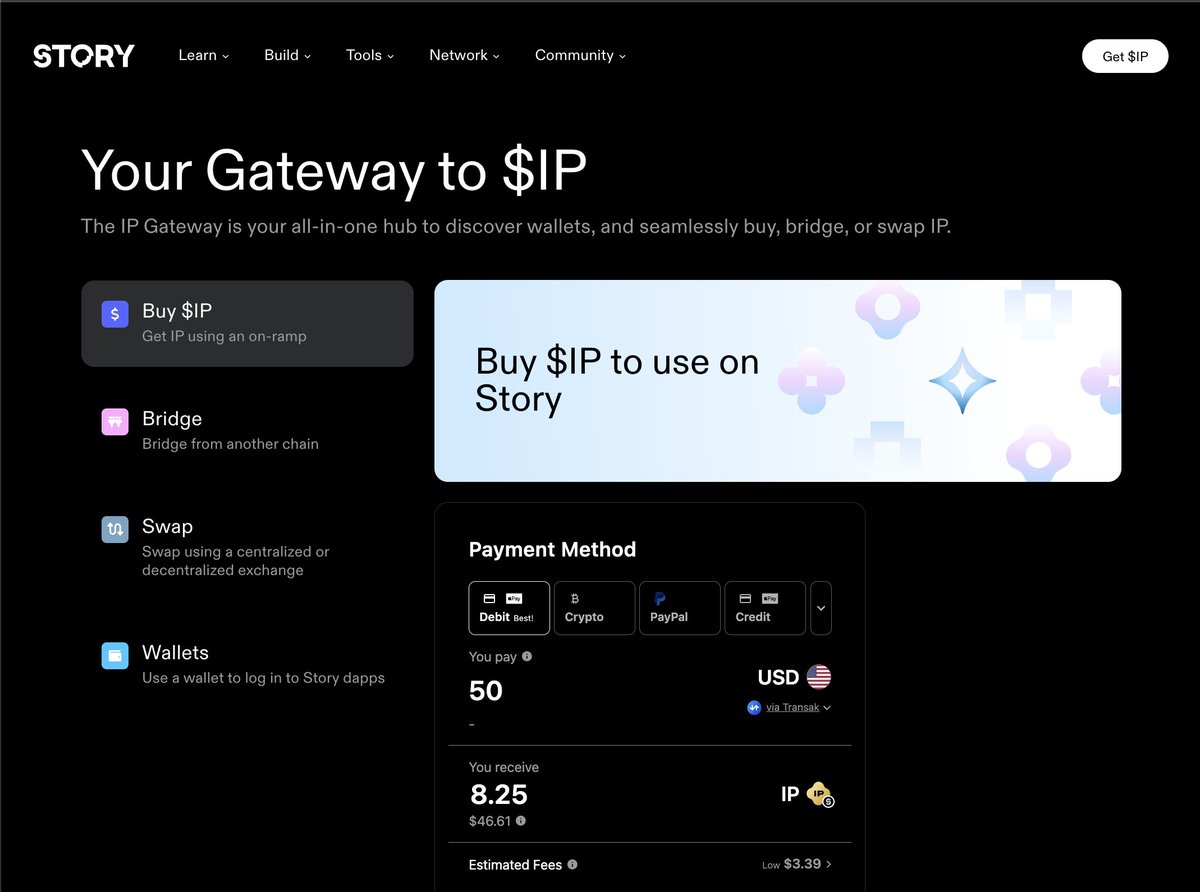Click the pink Bridge icon
This screenshot has height=892, width=1200.
[115, 421]
